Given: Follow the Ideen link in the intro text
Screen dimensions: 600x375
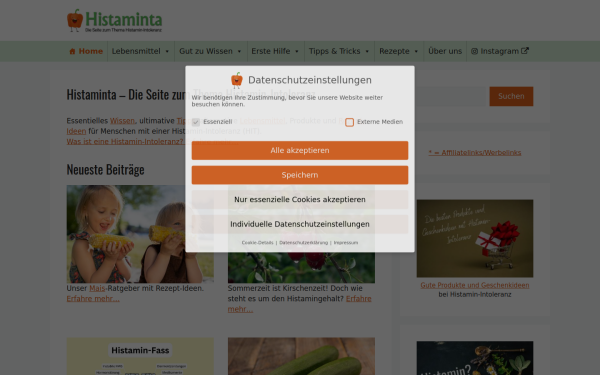Looking at the screenshot, I should (x=76, y=131).
